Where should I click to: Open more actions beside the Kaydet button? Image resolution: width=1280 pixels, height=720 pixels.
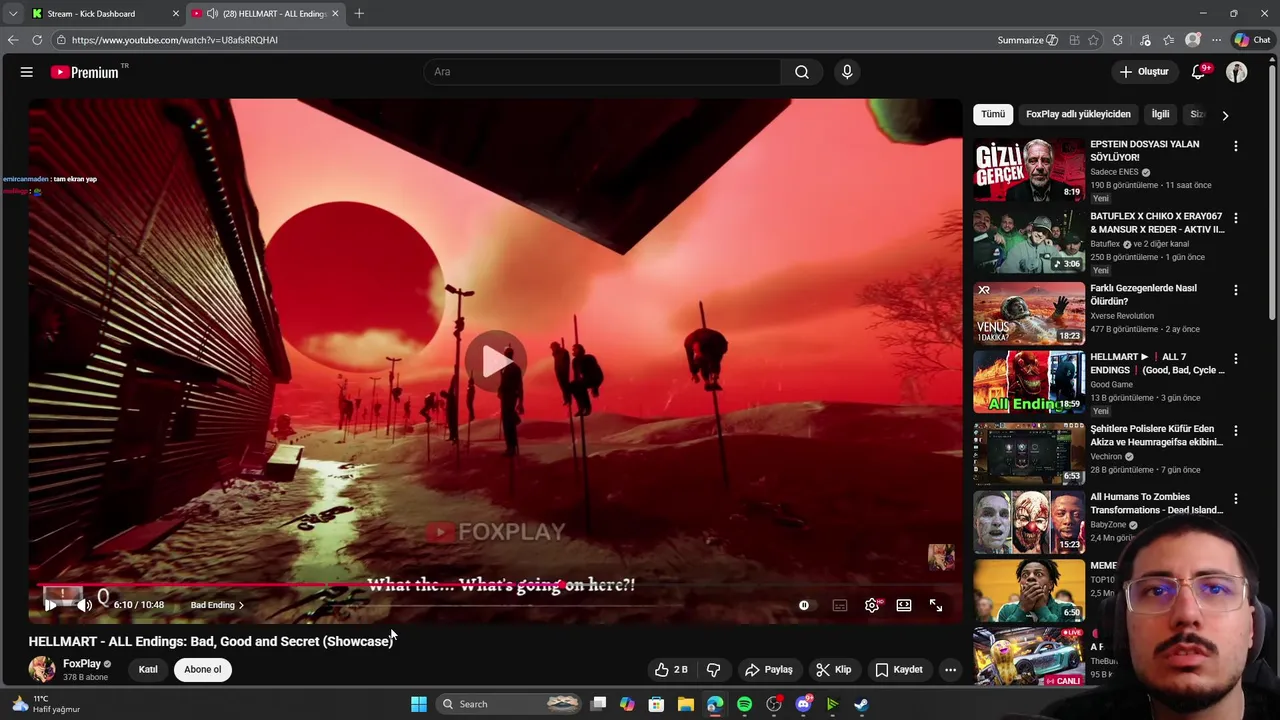(x=951, y=670)
